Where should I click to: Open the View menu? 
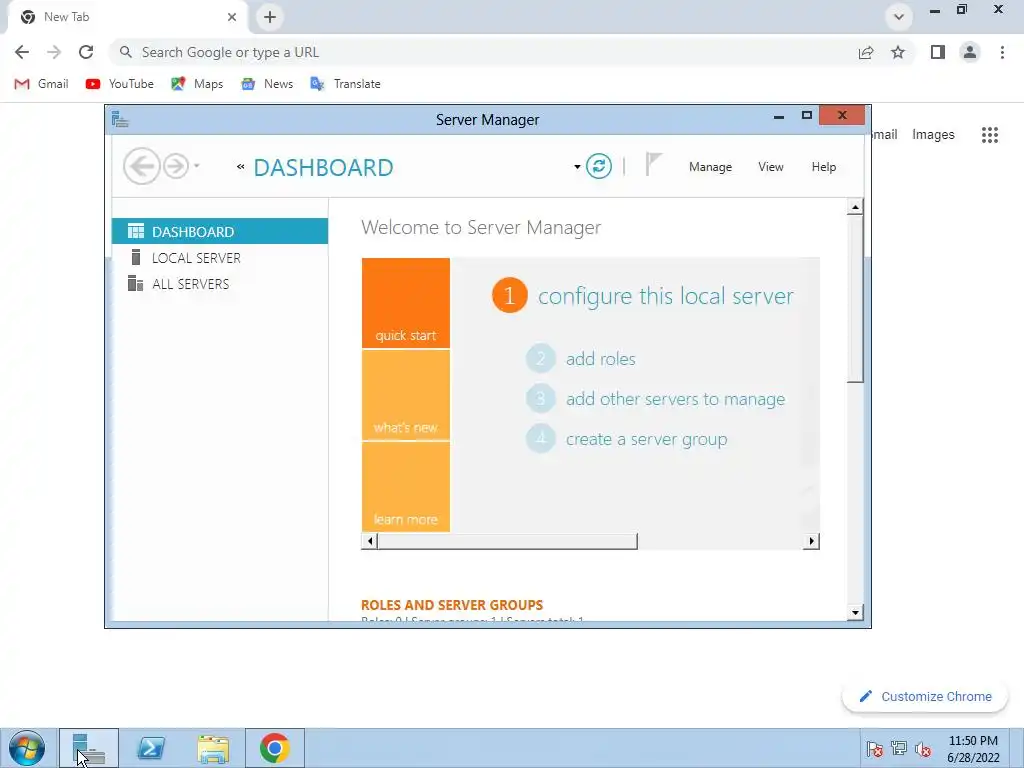pyautogui.click(x=771, y=167)
